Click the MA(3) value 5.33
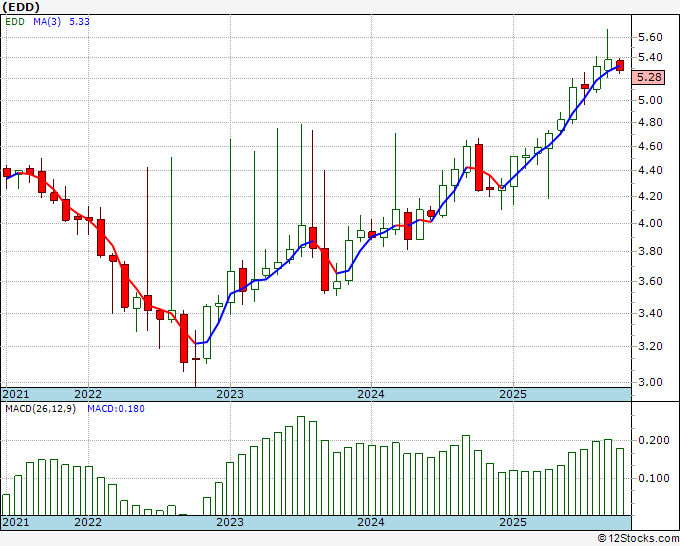The height and width of the screenshot is (546, 680). click(82, 20)
